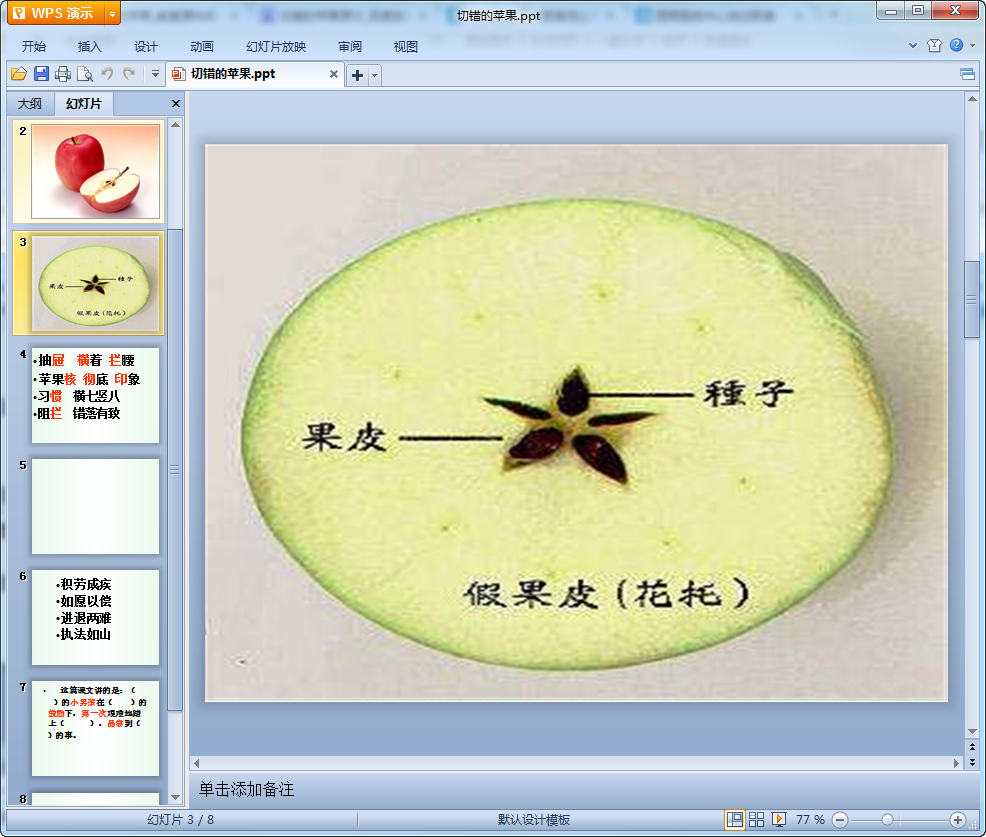Switch to the 幻灯片 panel tab
This screenshot has width=986, height=837.
(x=84, y=104)
